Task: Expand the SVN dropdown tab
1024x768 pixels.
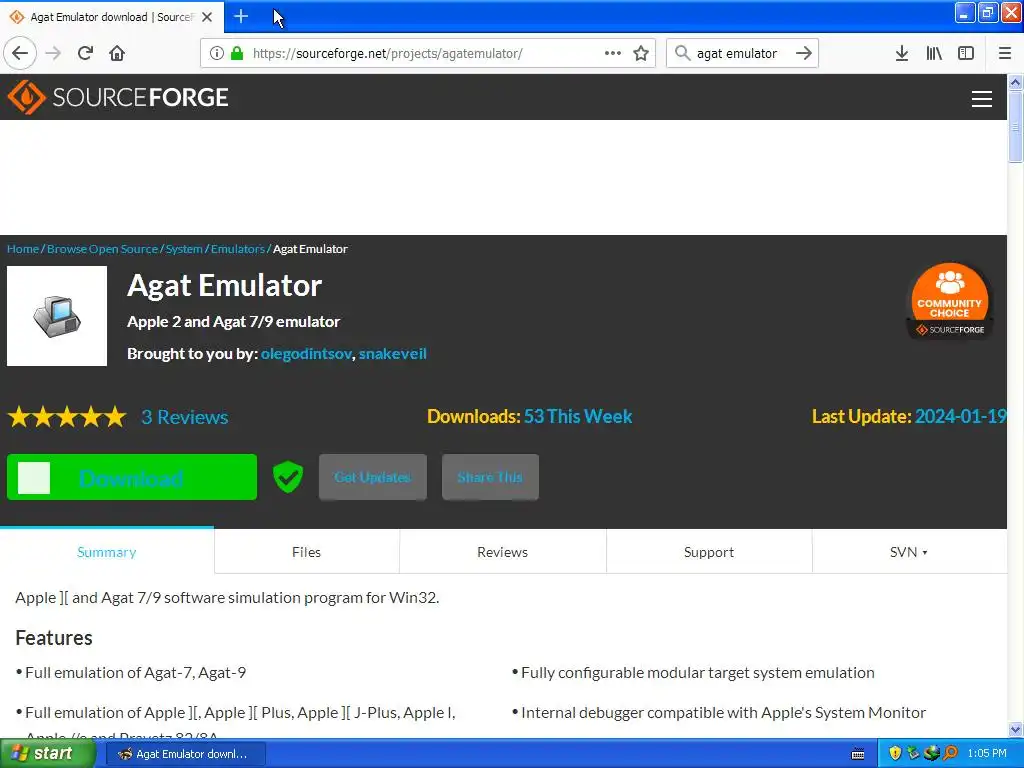Action: pos(908,552)
